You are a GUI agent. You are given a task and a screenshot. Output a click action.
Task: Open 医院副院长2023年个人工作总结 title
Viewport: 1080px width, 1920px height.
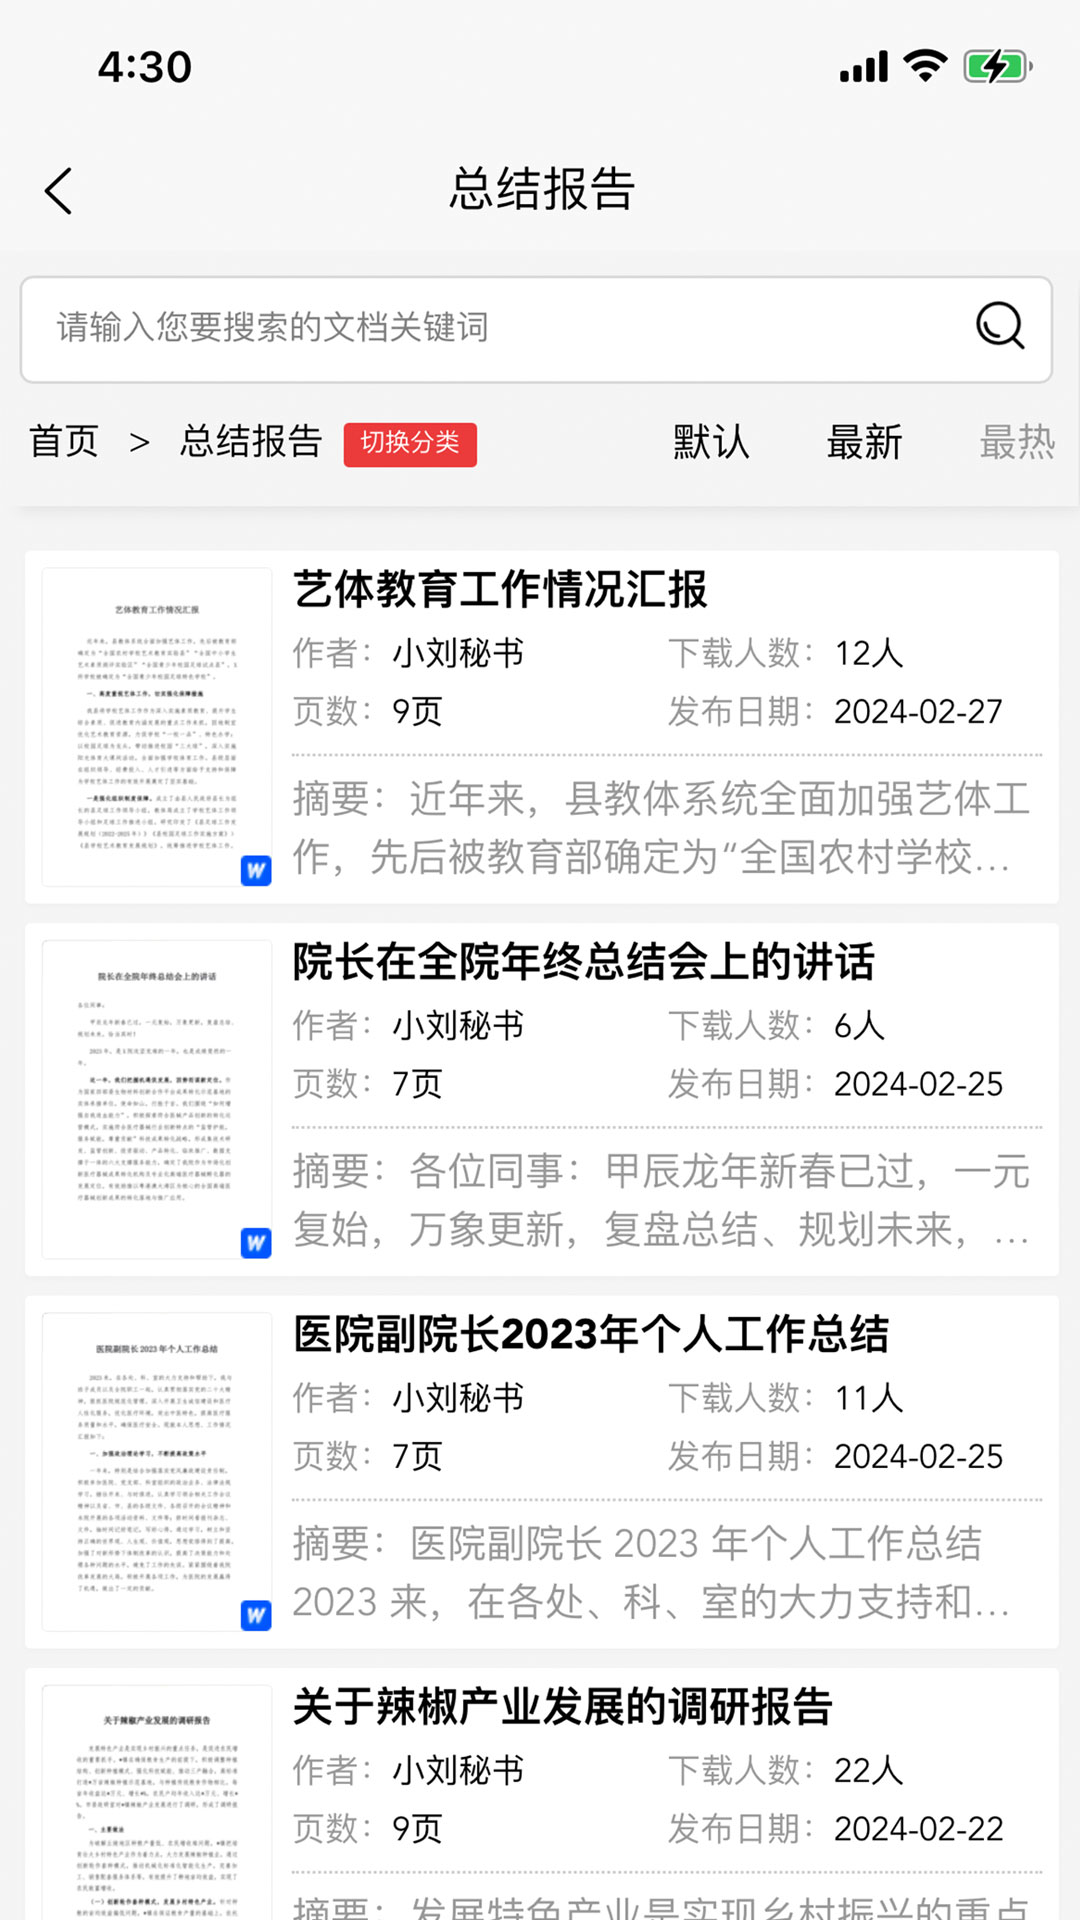pos(590,1334)
